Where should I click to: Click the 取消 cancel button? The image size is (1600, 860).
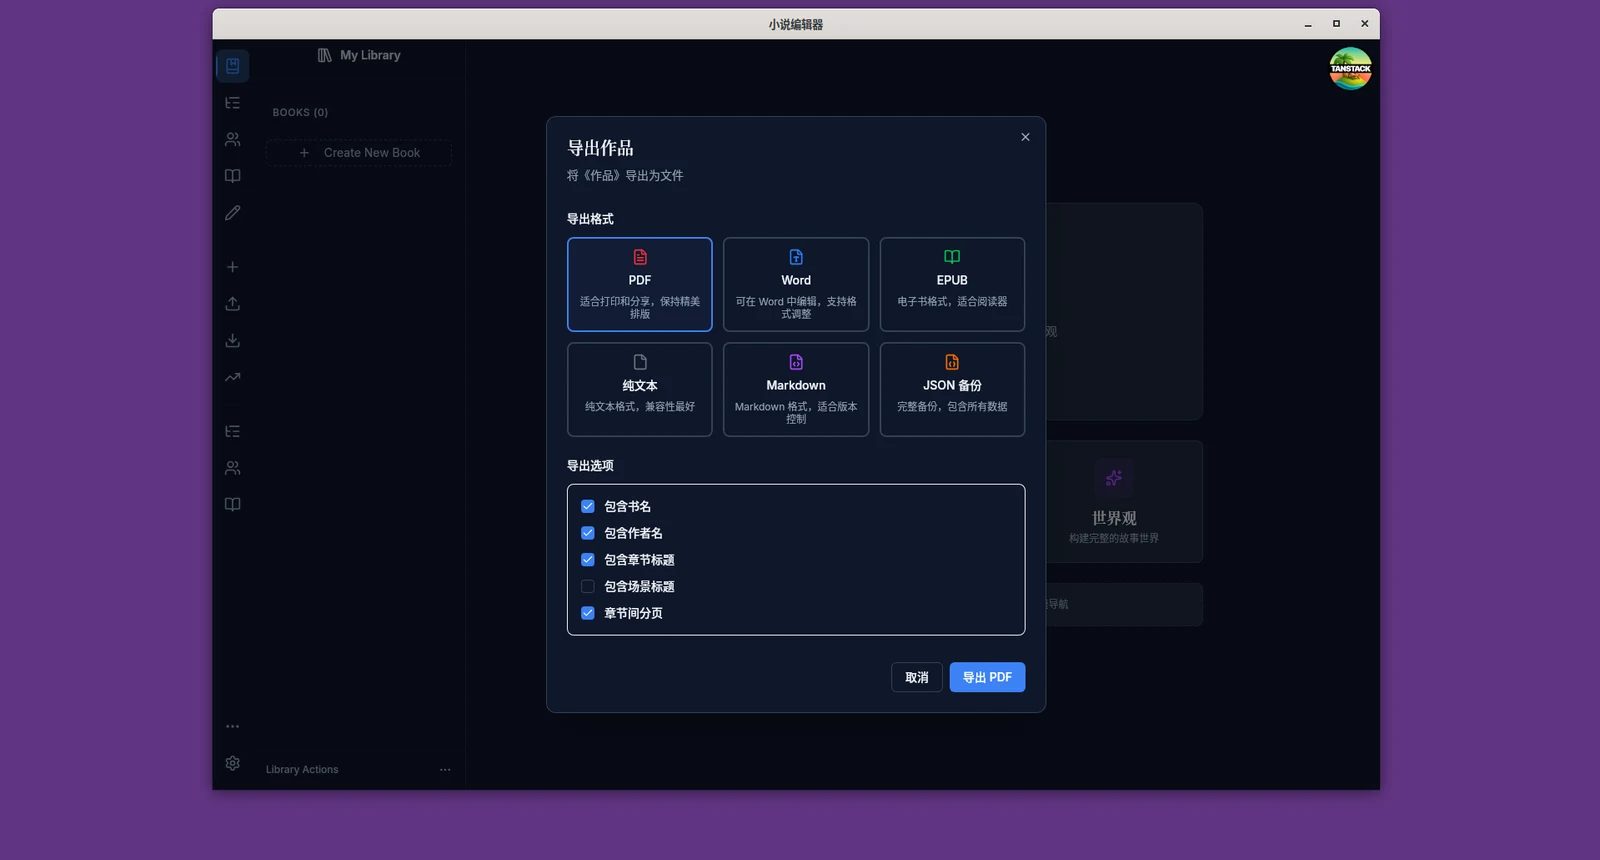(x=917, y=677)
